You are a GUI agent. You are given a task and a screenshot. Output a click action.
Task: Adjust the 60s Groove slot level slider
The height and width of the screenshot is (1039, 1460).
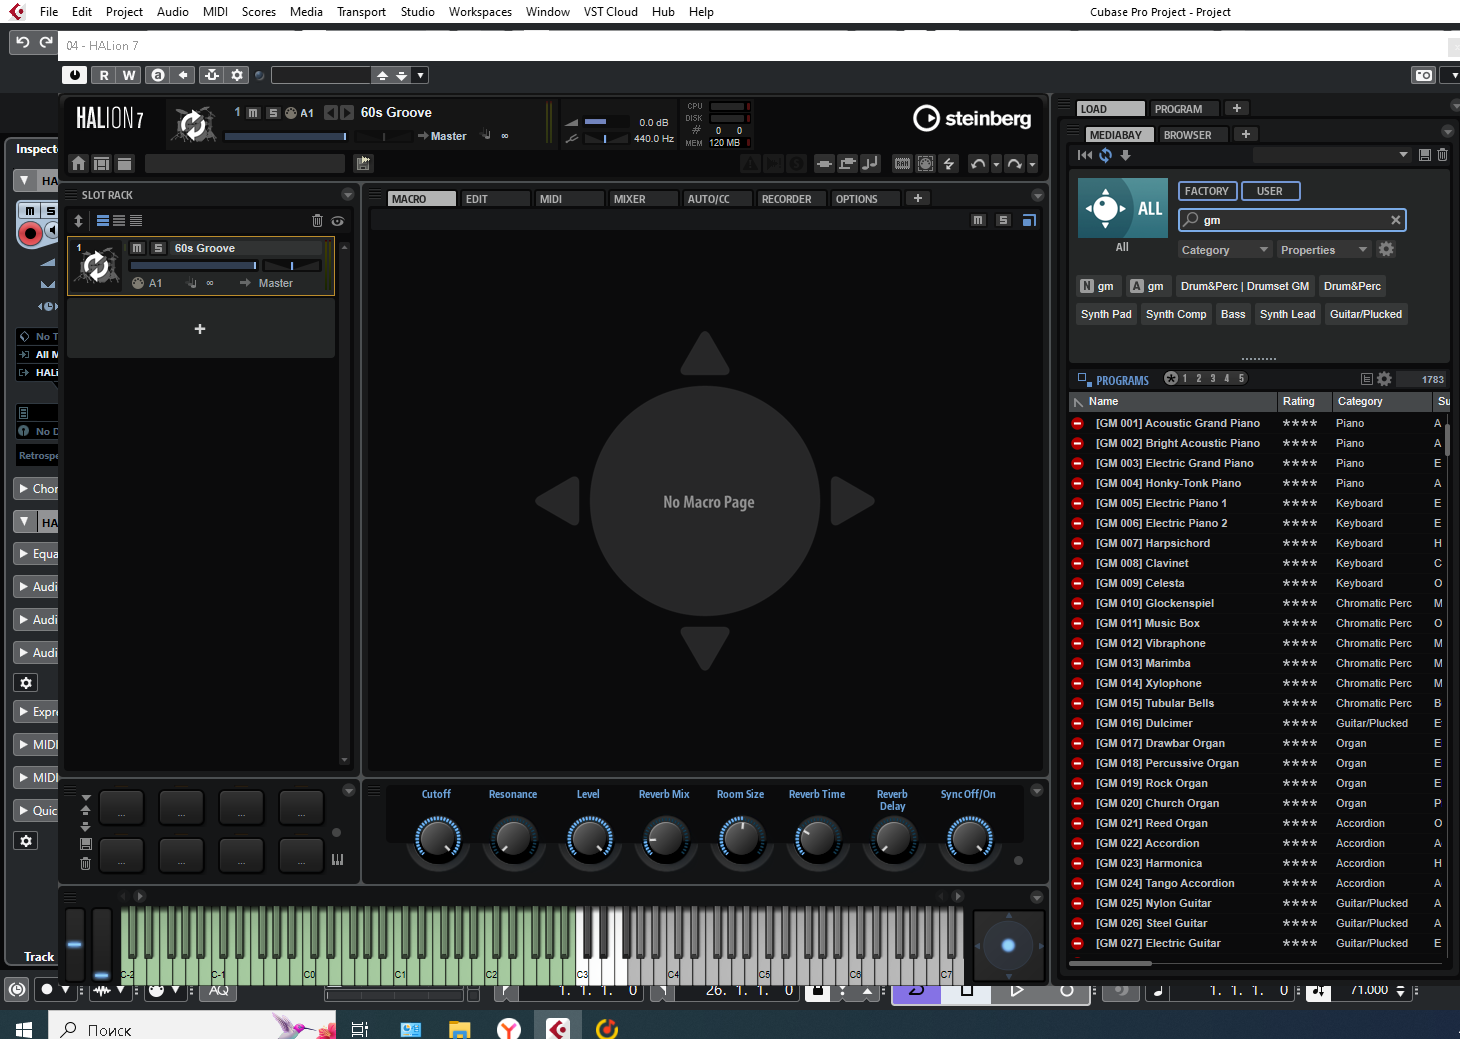point(194,266)
